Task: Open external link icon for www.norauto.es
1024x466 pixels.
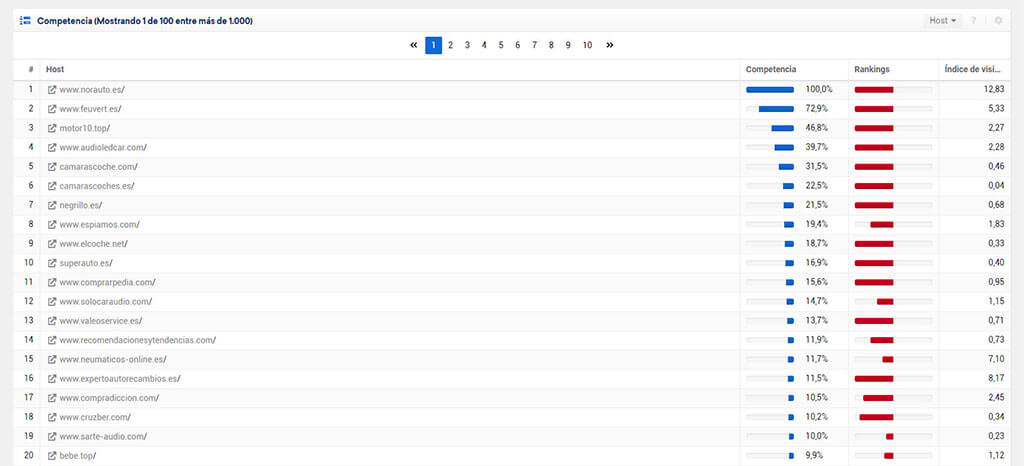Action: coord(52,89)
